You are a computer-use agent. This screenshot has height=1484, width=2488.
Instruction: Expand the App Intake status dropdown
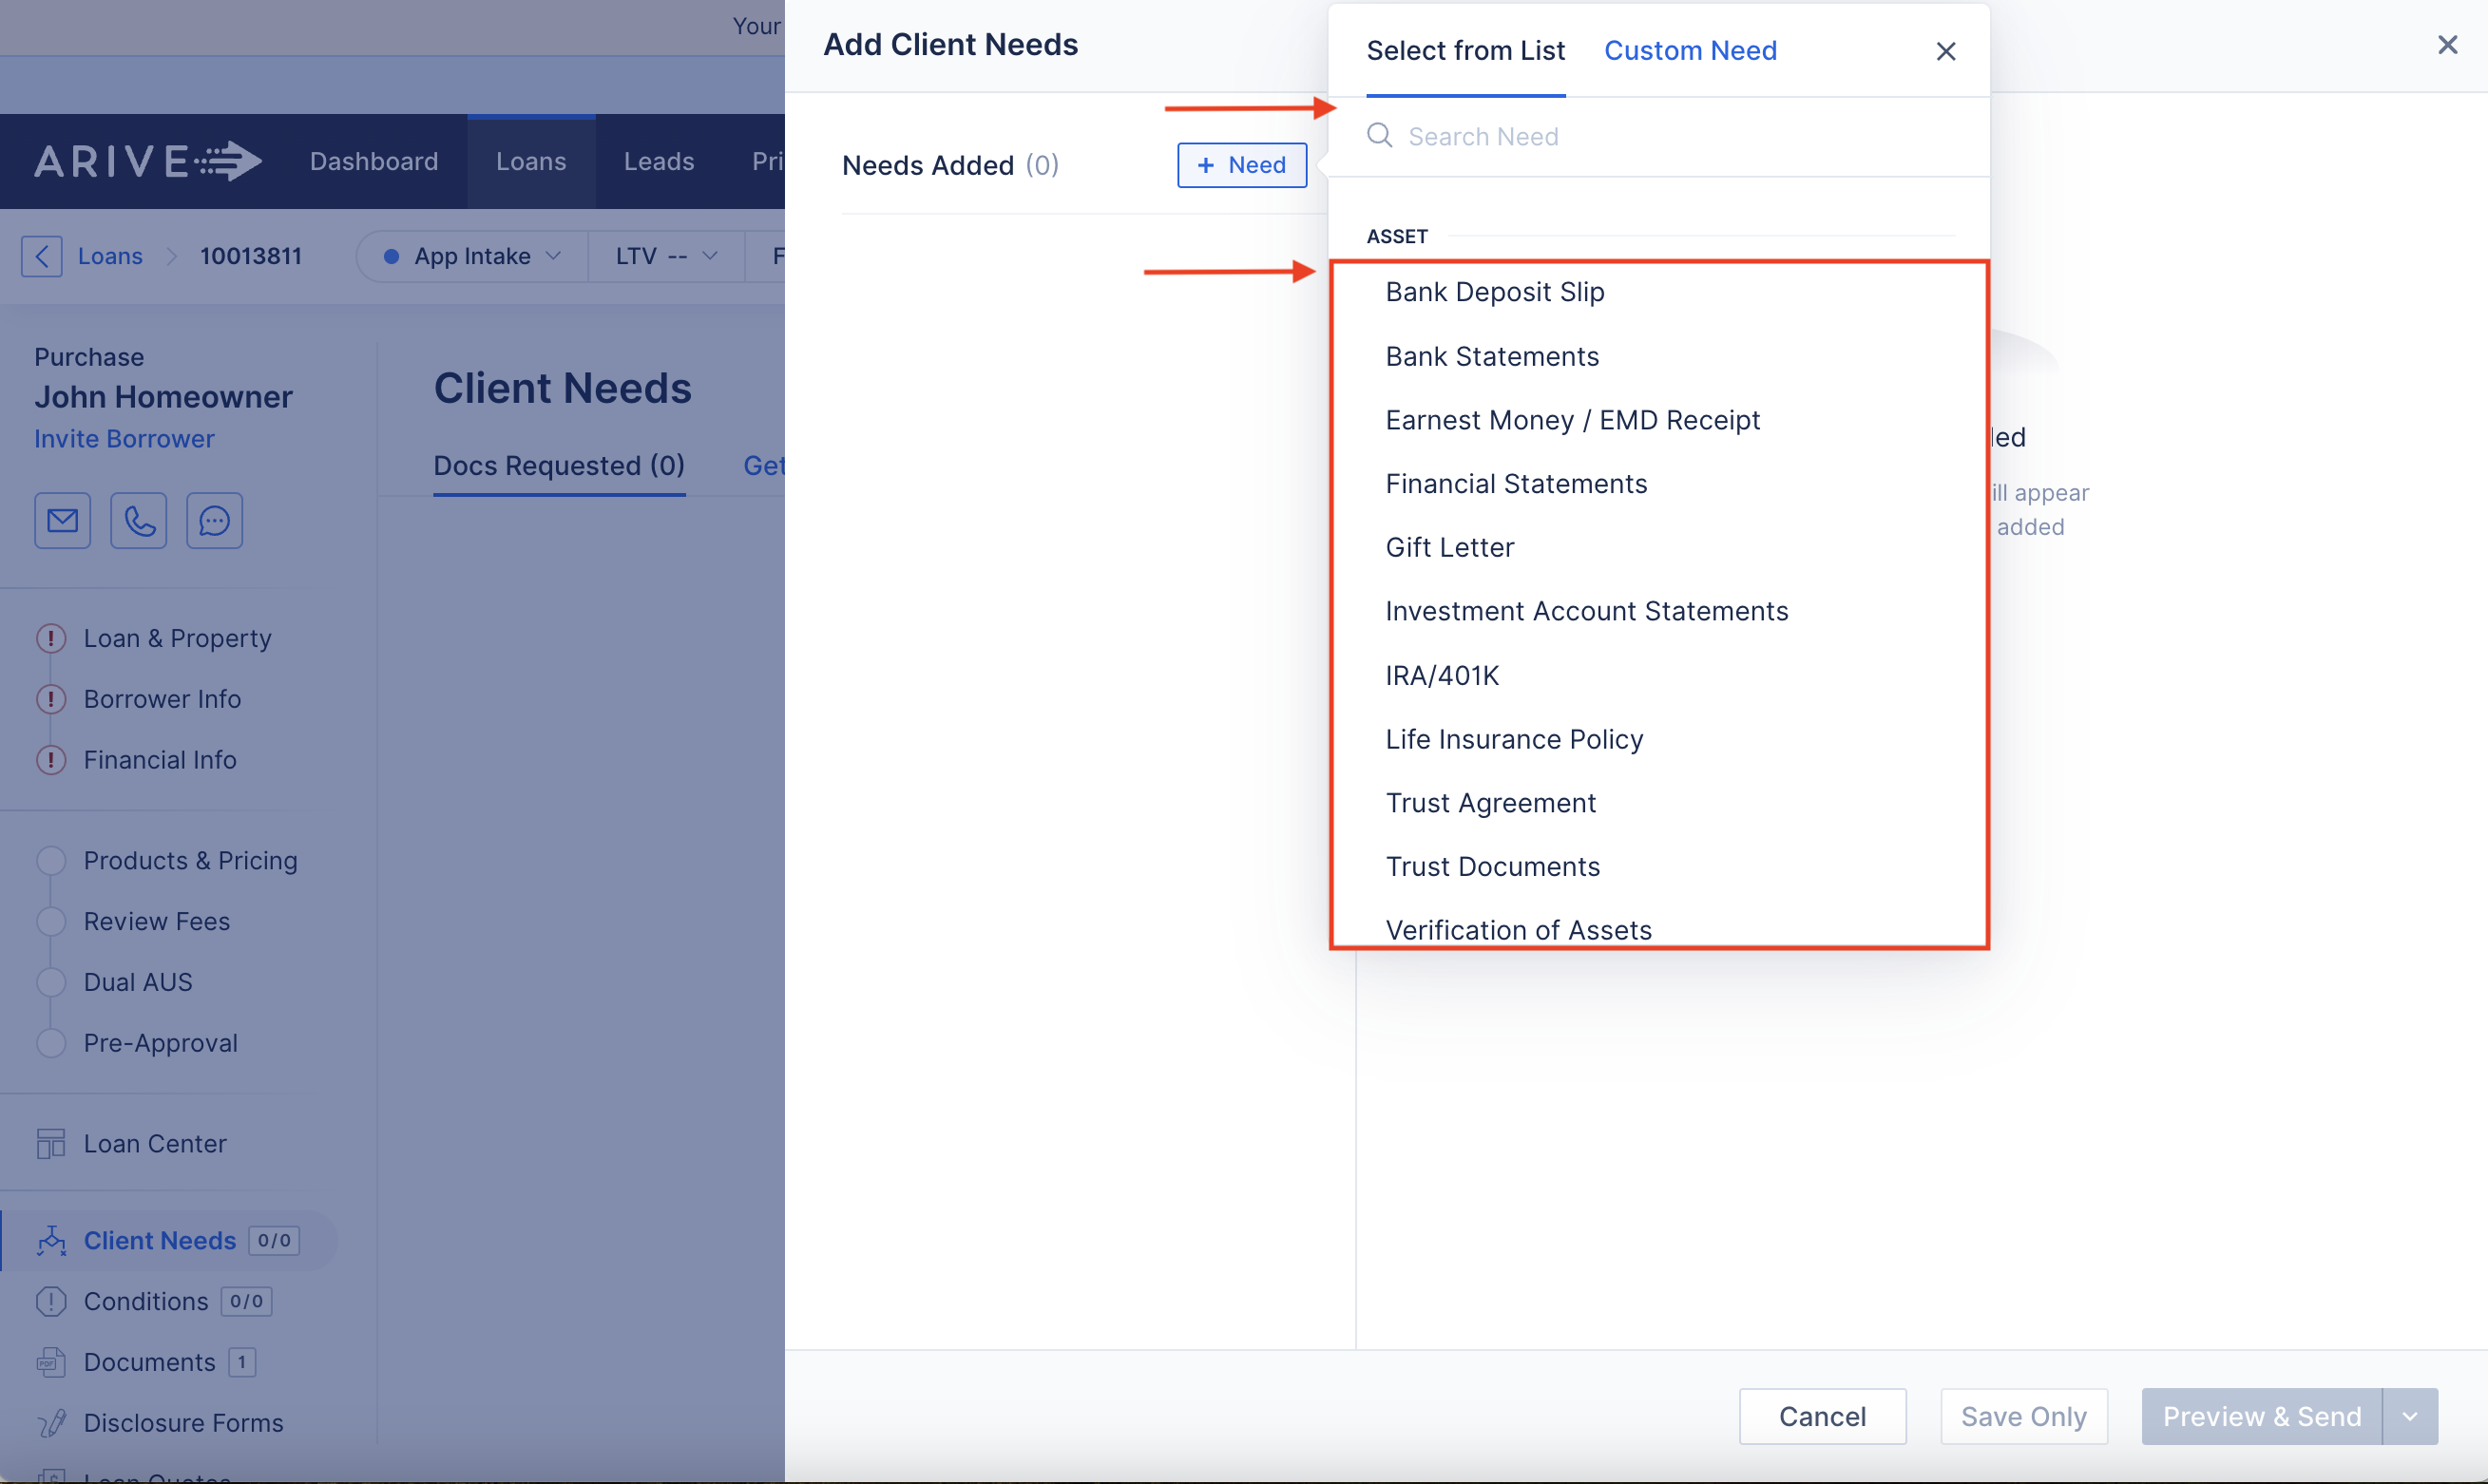(472, 256)
